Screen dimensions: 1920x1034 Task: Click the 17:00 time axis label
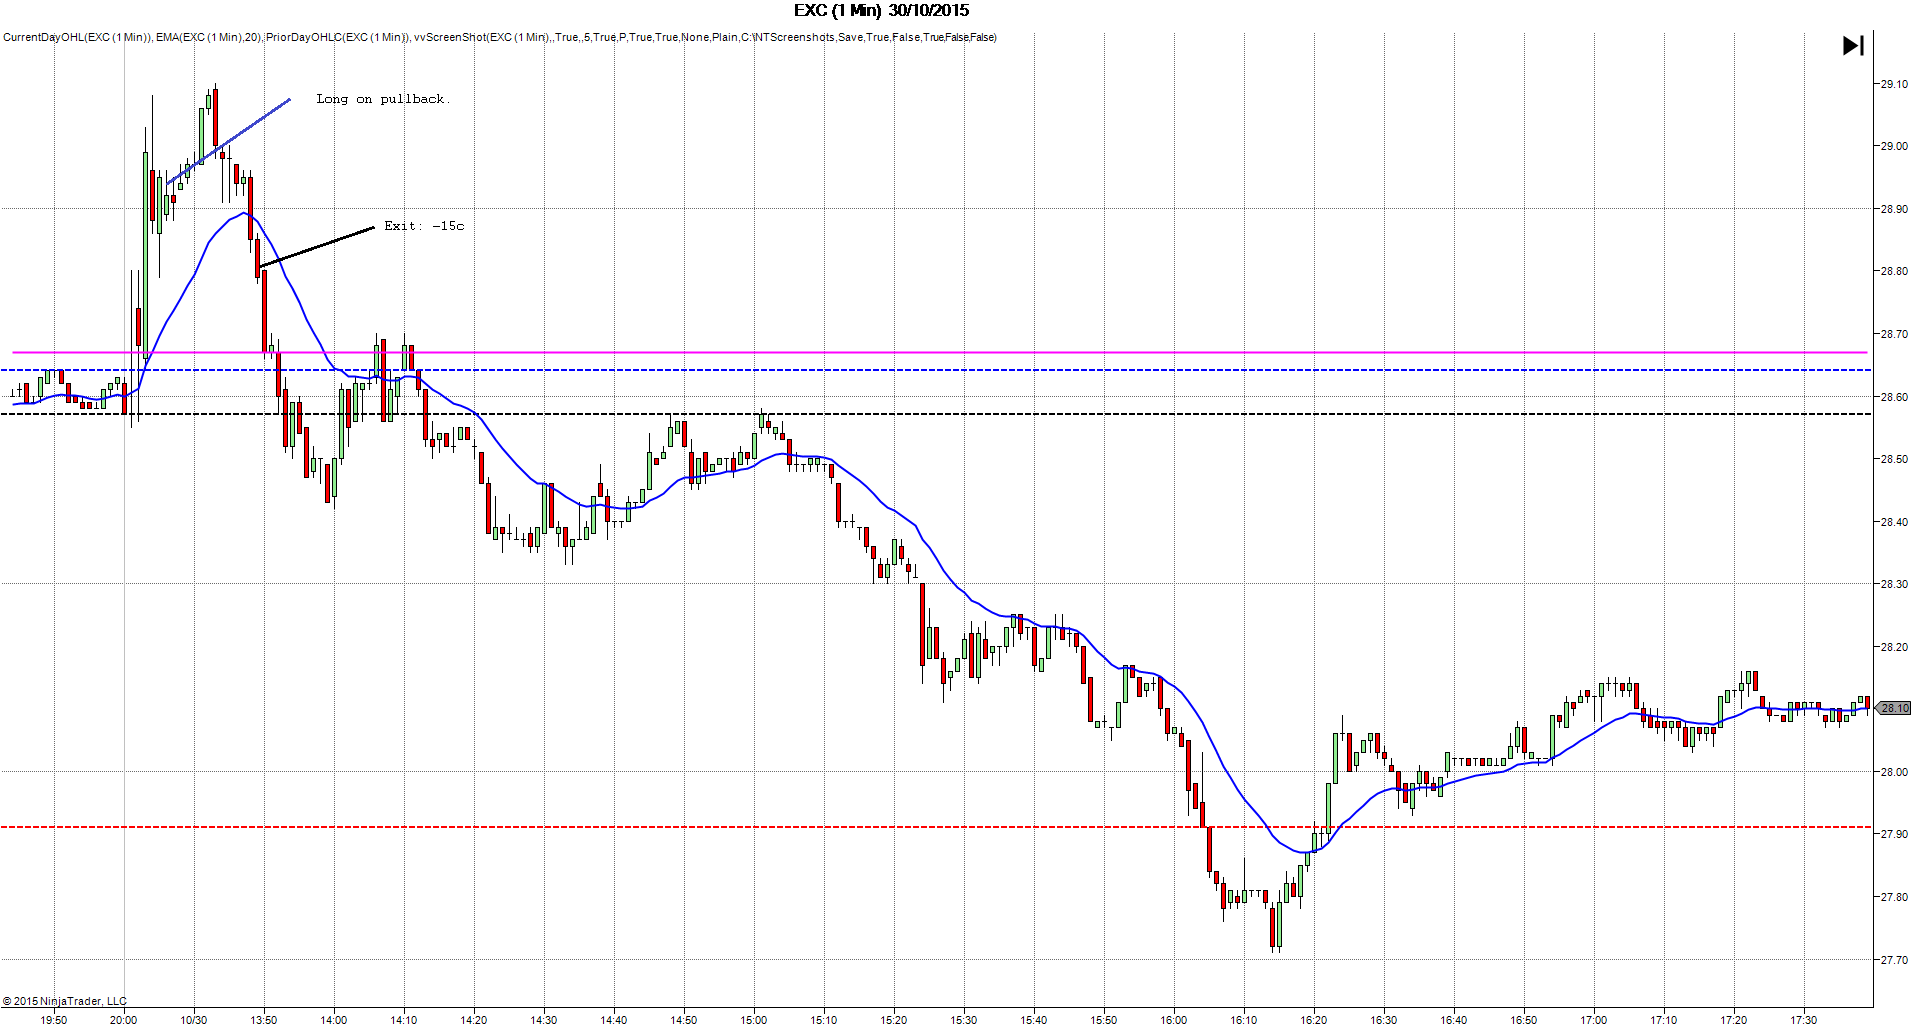(x=1594, y=1020)
